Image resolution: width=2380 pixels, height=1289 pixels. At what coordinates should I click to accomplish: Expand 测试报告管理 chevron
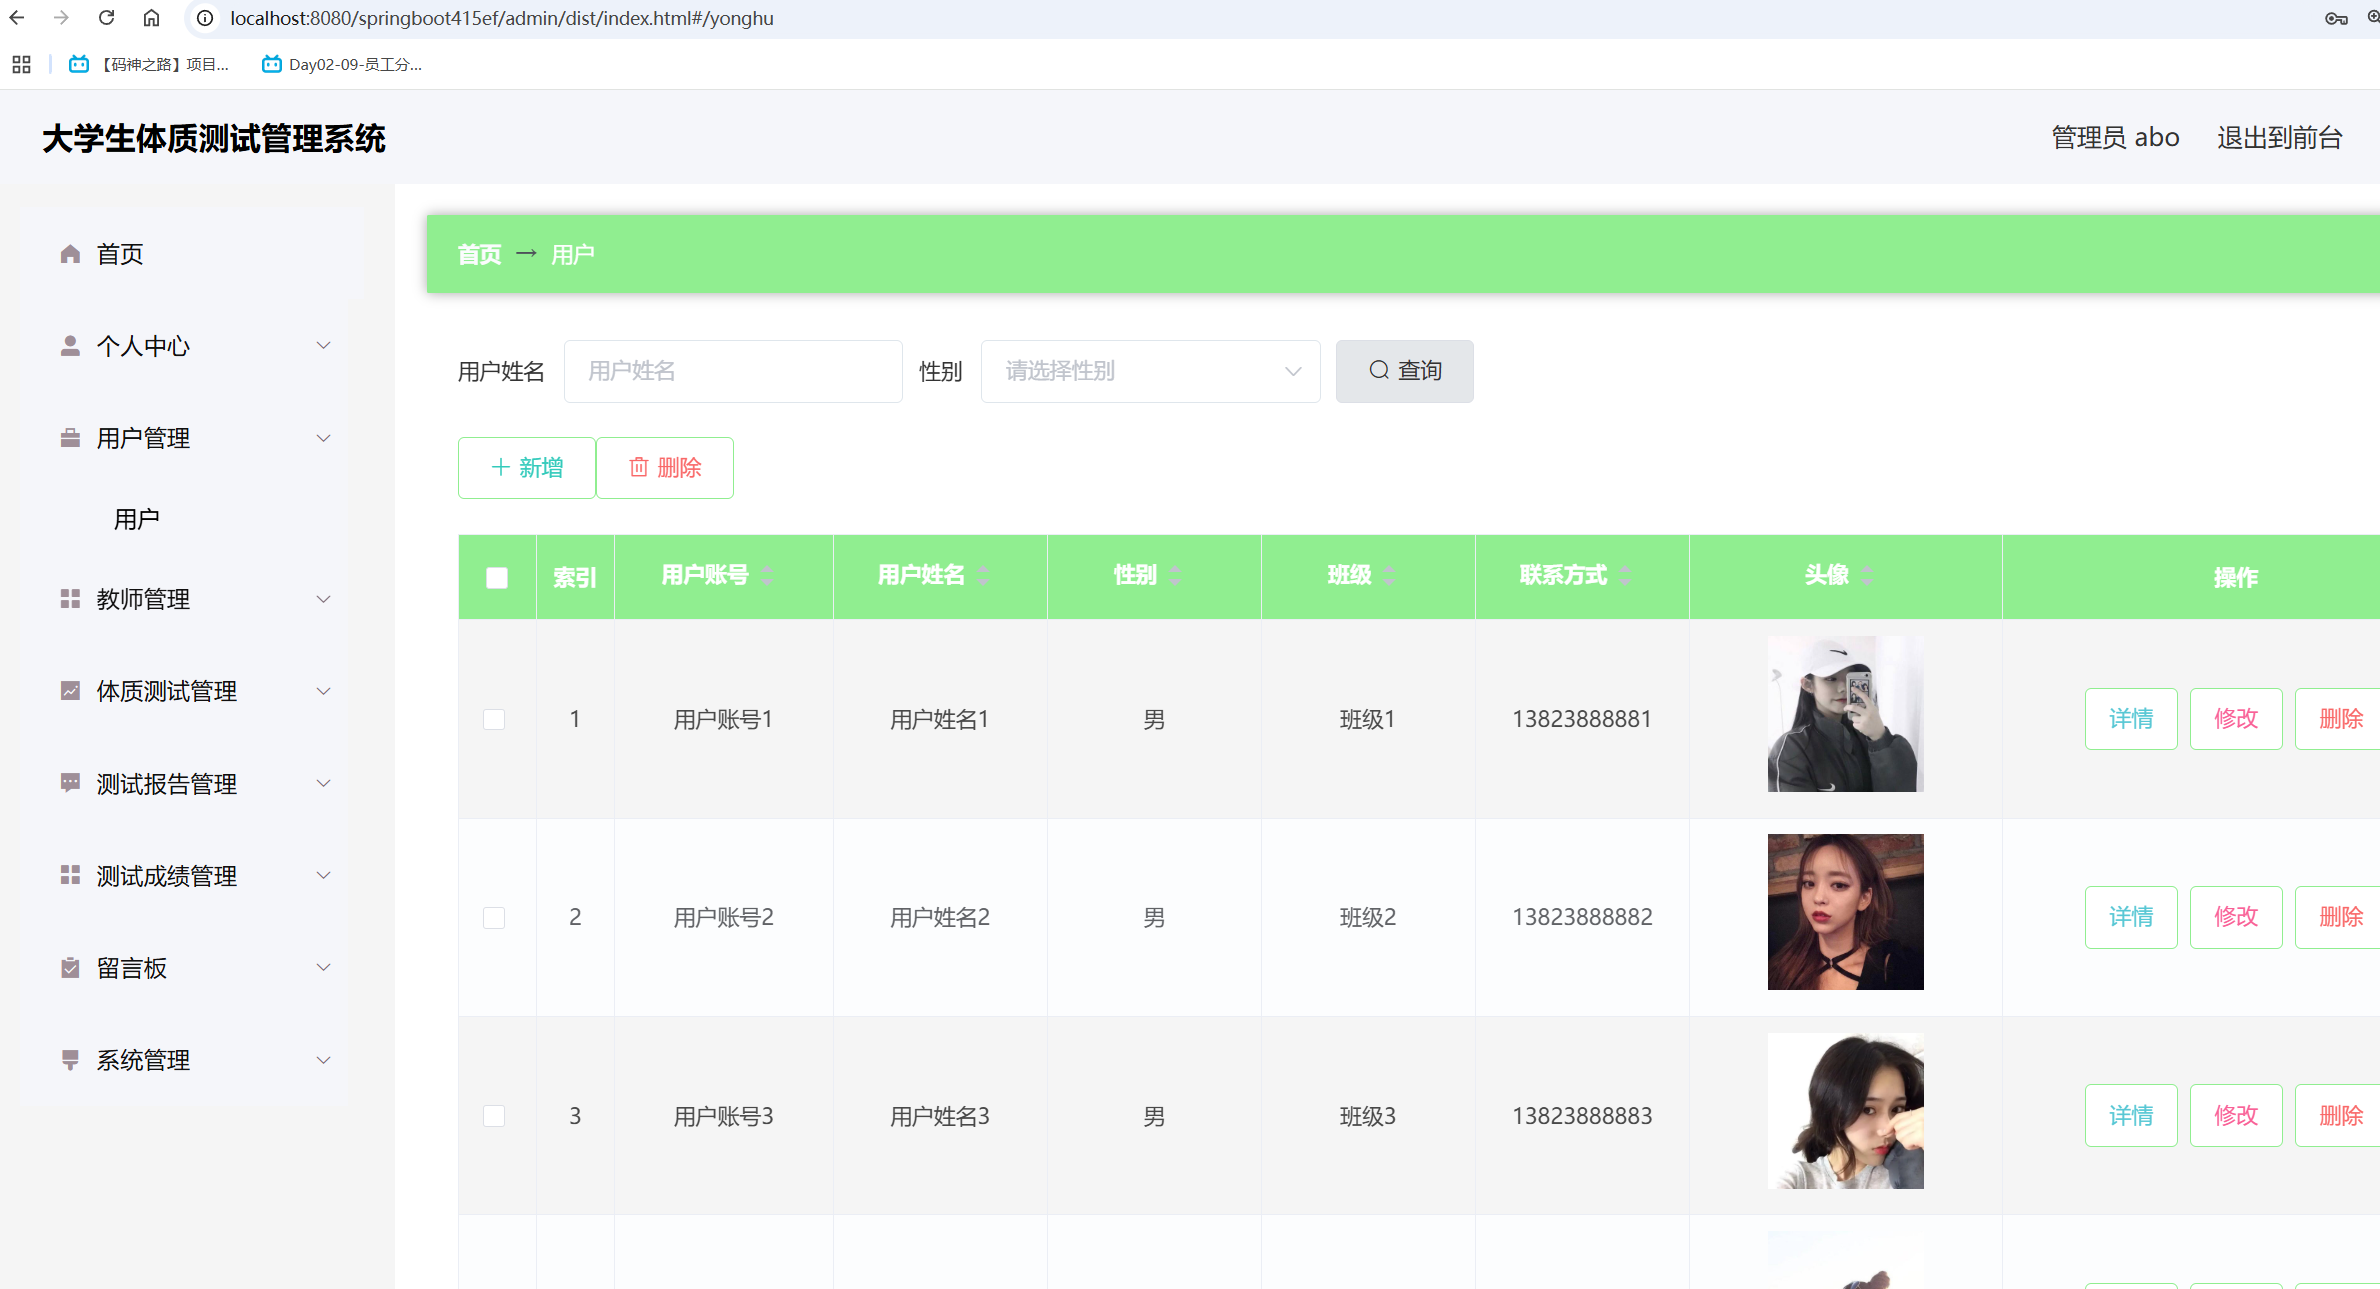[323, 783]
